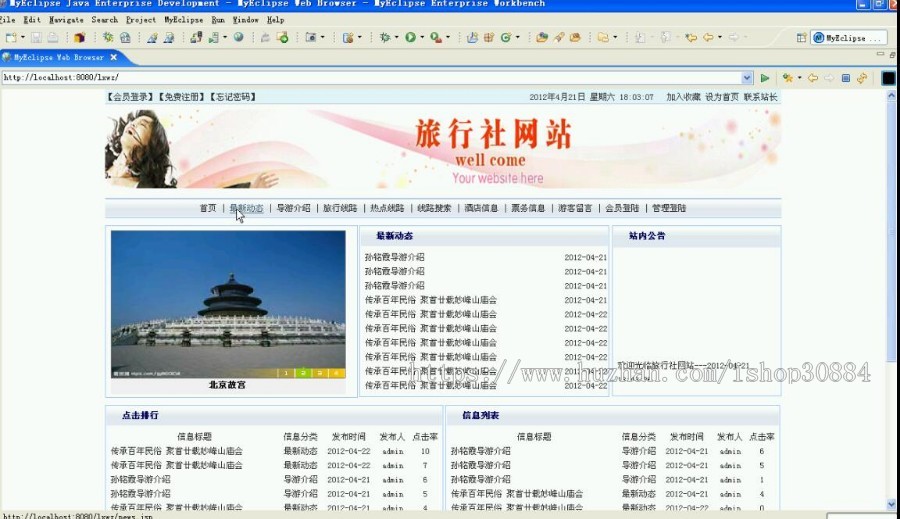Click the camera snapshot toolbar icon
This screenshot has height=519, width=900.
pos(311,38)
